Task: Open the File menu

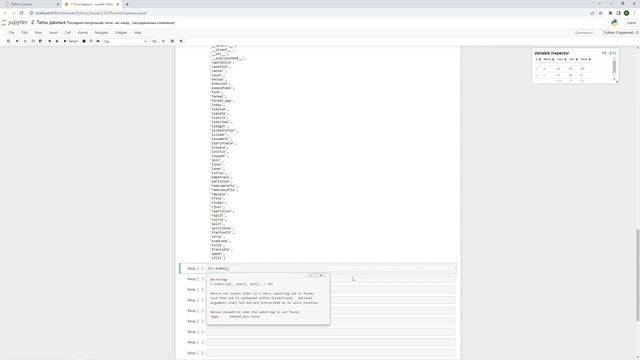Action: [x=11, y=33]
